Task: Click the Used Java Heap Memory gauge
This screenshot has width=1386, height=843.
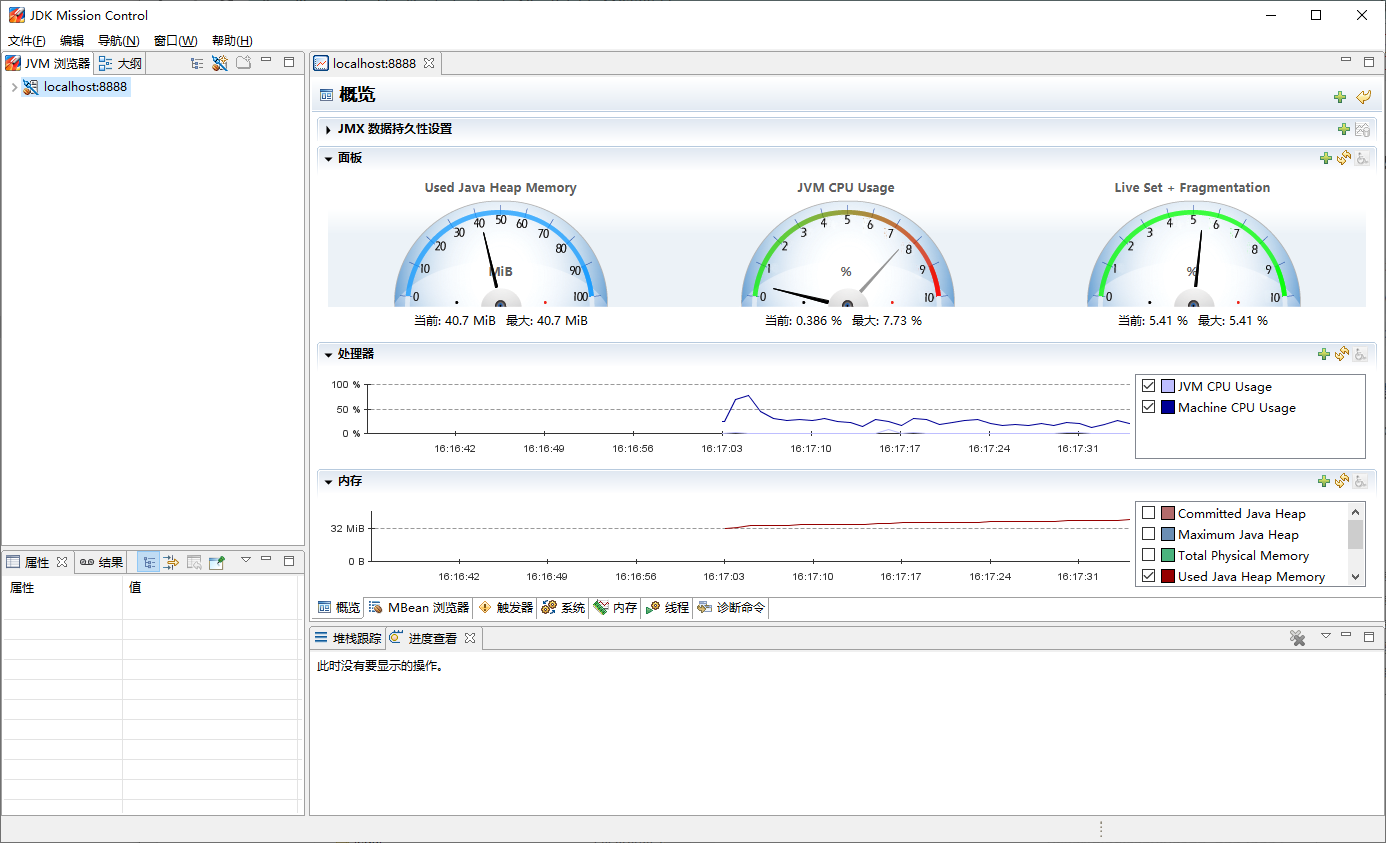Action: [x=500, y=254]
